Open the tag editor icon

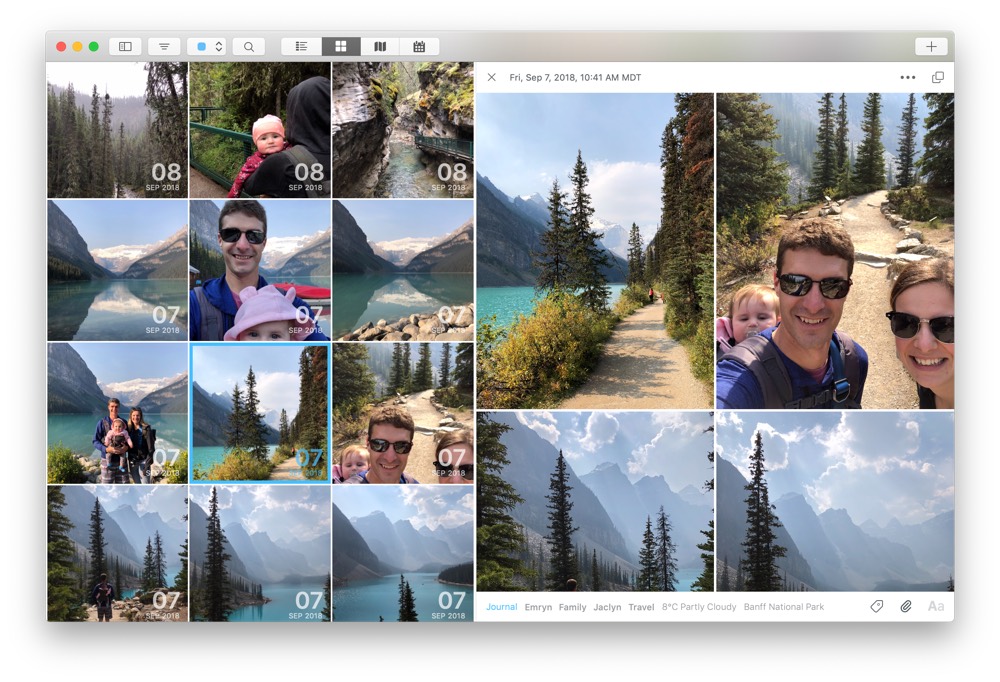tap(877, 607)
